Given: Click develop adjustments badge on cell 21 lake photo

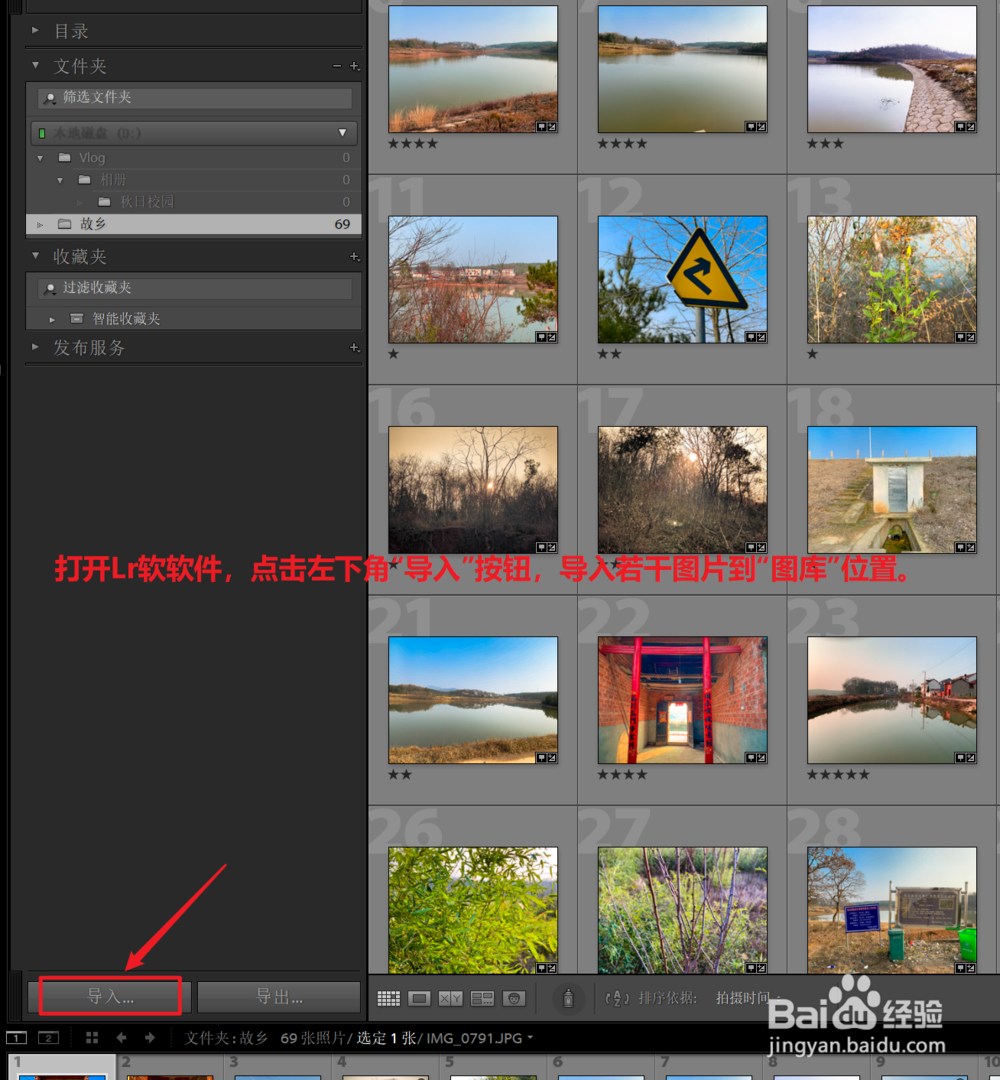Looking at the screenshot, I should tap(552, 757).
